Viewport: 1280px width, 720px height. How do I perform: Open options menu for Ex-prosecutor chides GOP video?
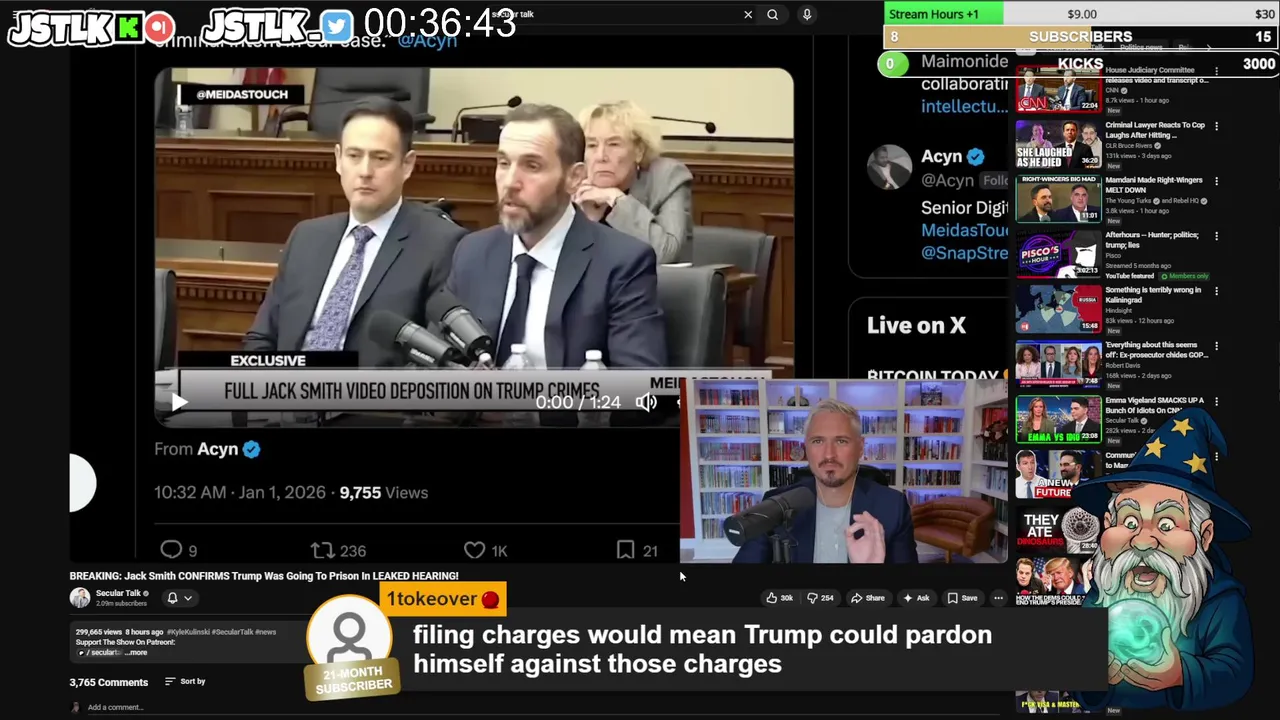(1216, 346)
